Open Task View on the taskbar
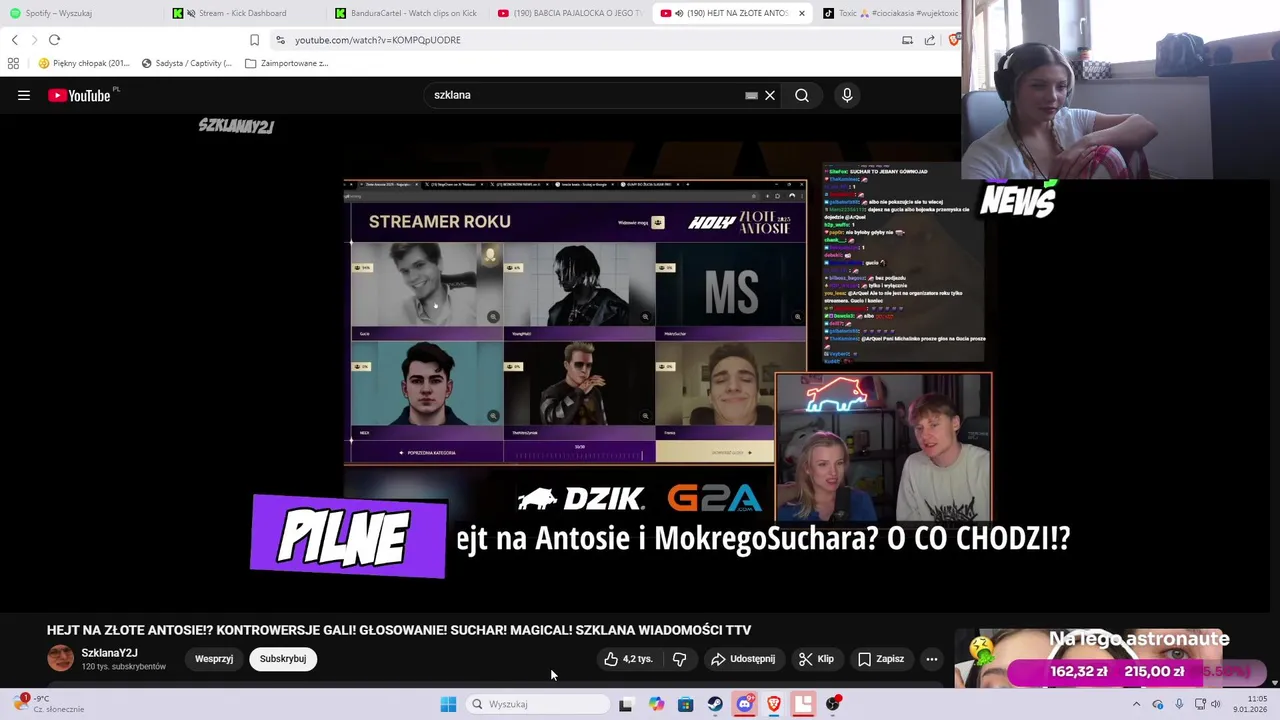This screenshot has width=1280, height=720. [x=626, y=704]
